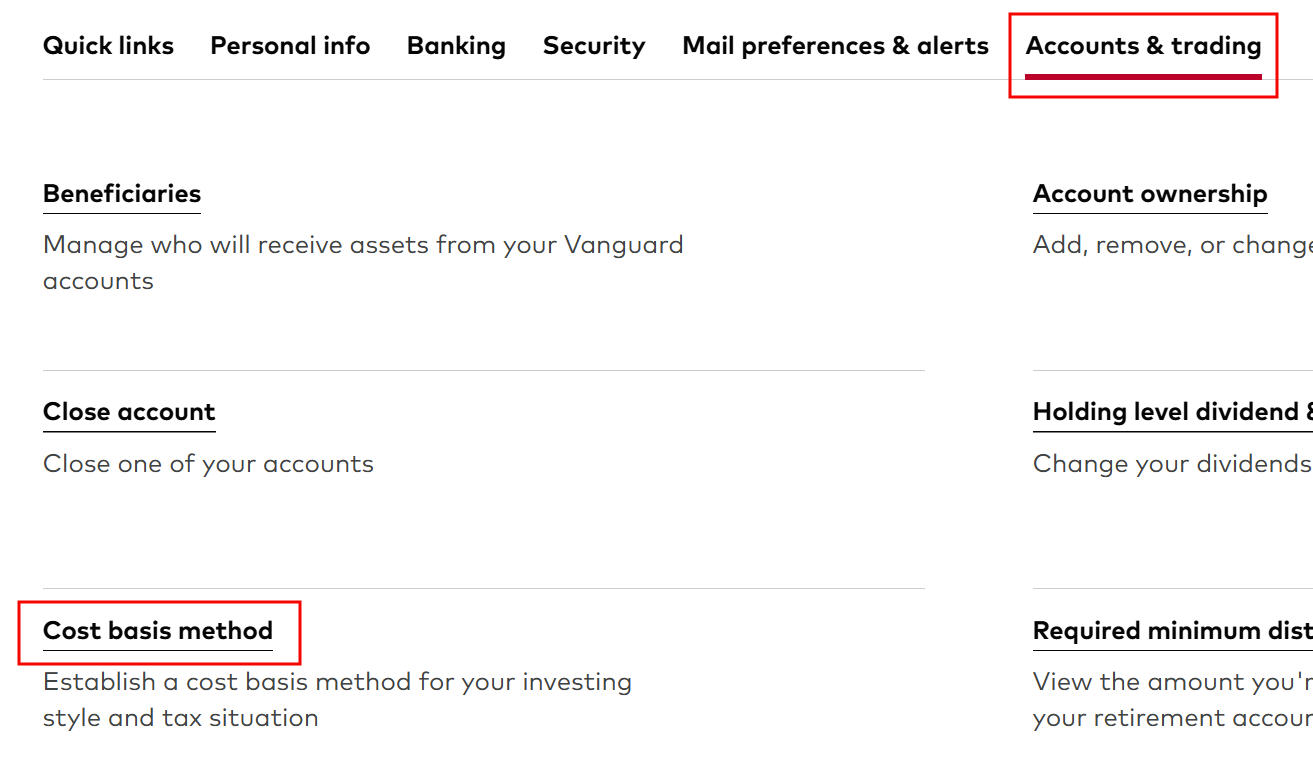Click the Account ownership link
The height and width of the screenshot is (774, 1313).
click(x=1150, y=193)
